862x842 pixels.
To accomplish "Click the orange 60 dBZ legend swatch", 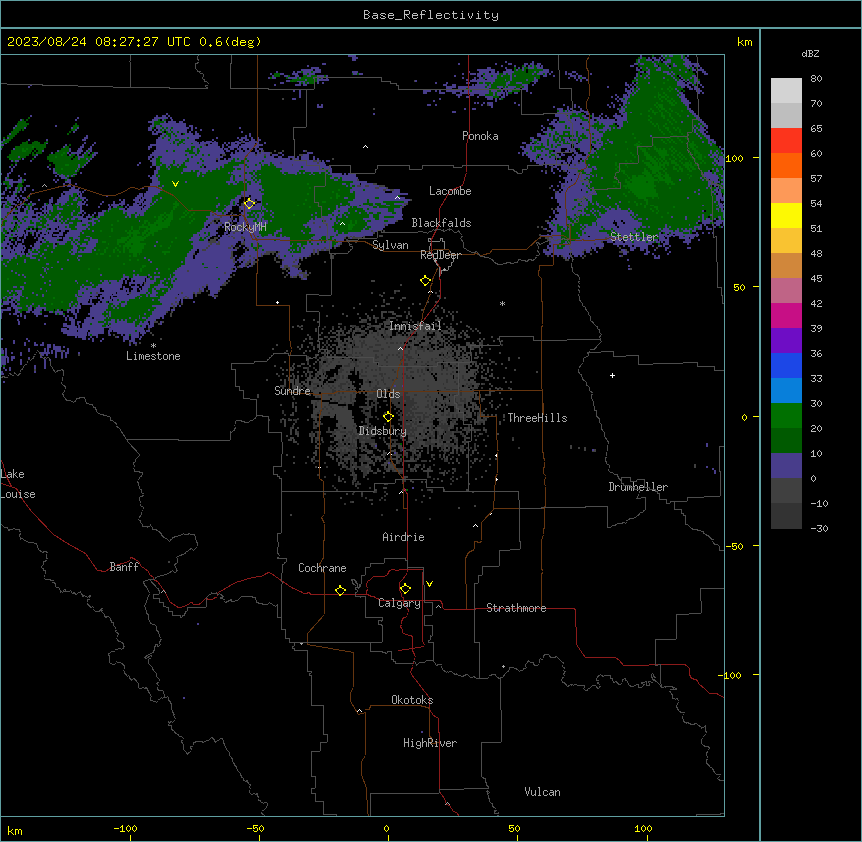I will tap(786, 165).
